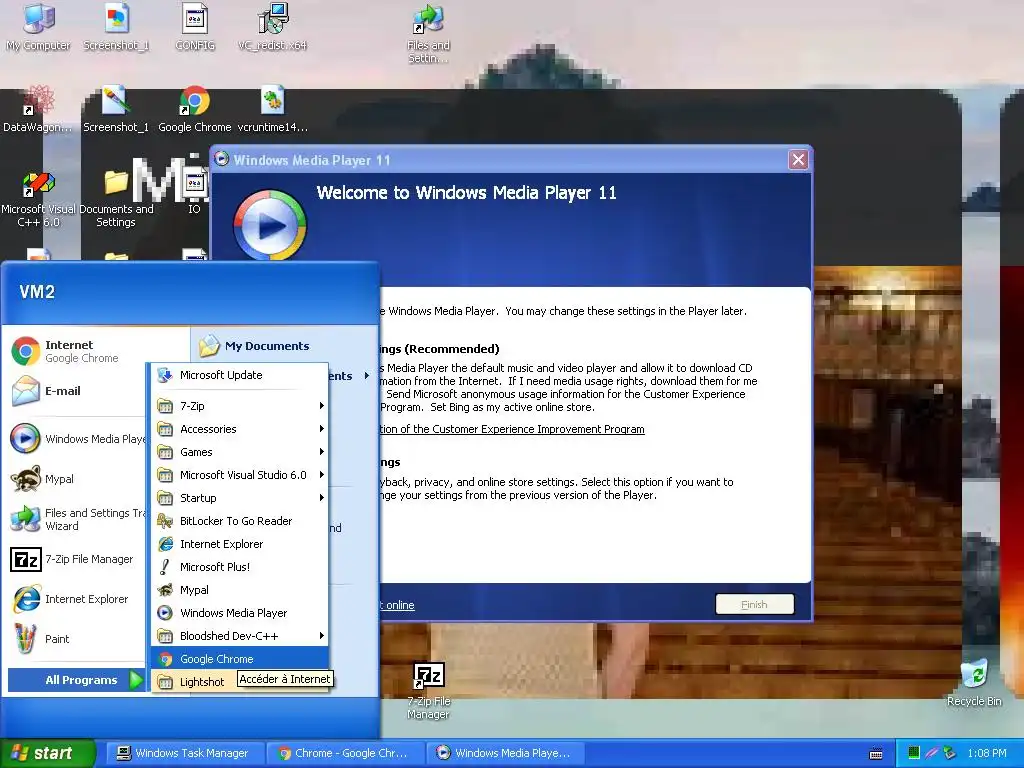Click Finish in Media Player setup
This screenshot has width=1024, height=768.
coord(754,605)
